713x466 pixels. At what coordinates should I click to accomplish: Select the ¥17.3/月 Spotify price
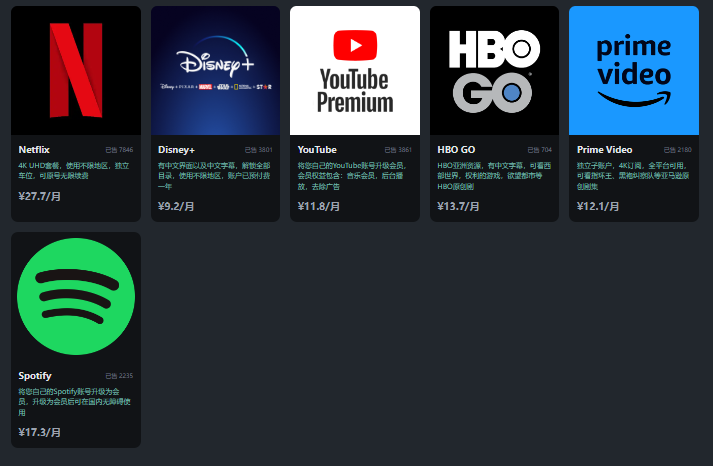(40, 432)
